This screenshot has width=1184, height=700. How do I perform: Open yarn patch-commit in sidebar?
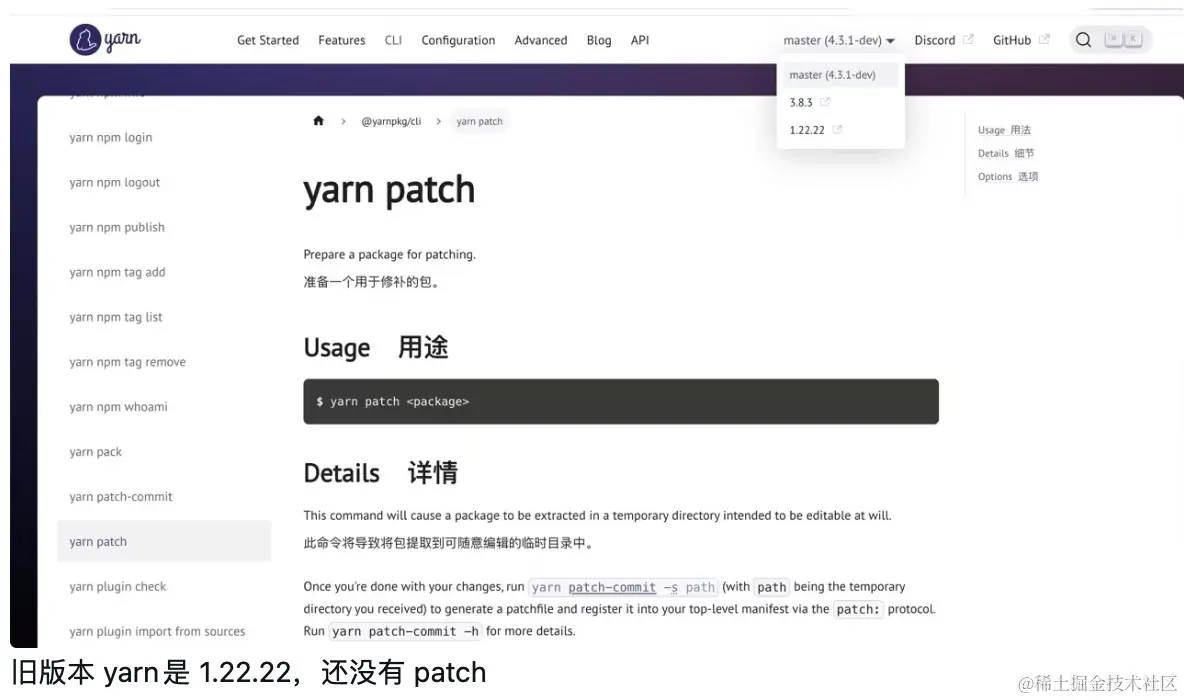point(121,496)
